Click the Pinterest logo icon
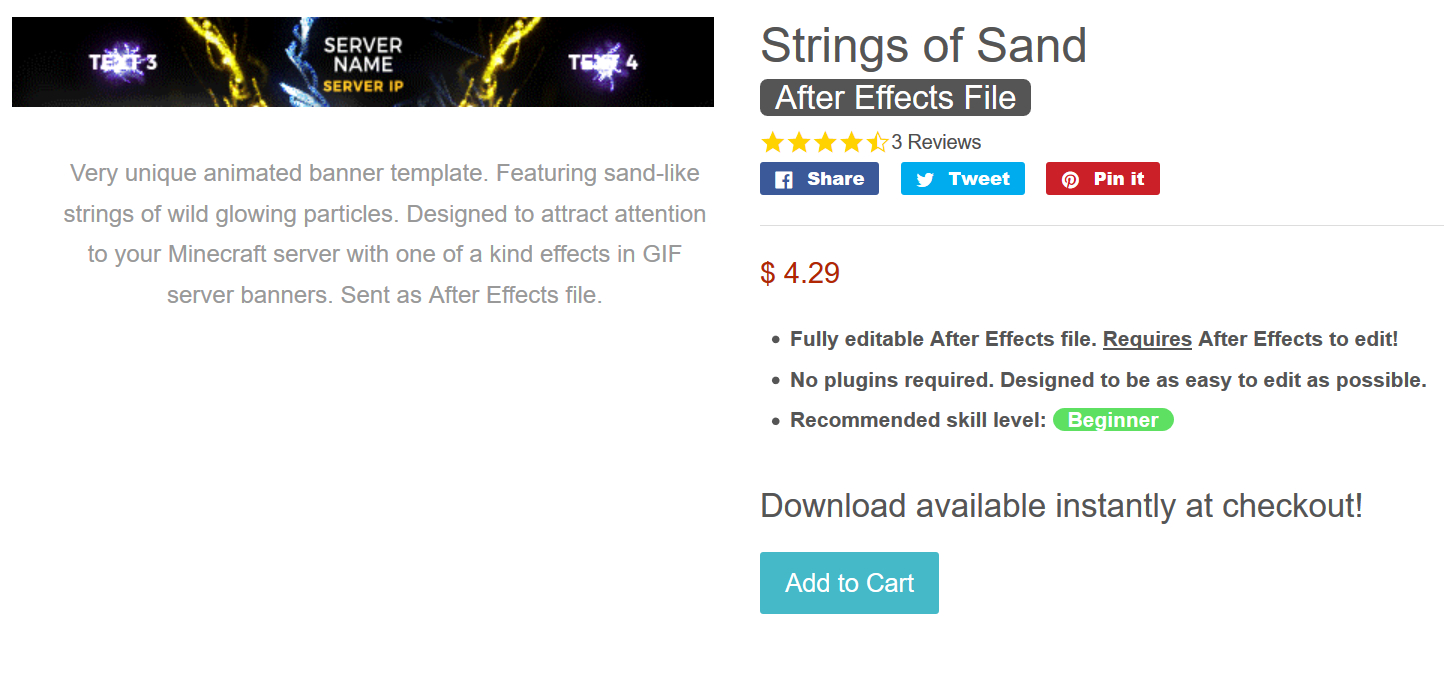1444x674 pixels. [x=1070, y=180]
